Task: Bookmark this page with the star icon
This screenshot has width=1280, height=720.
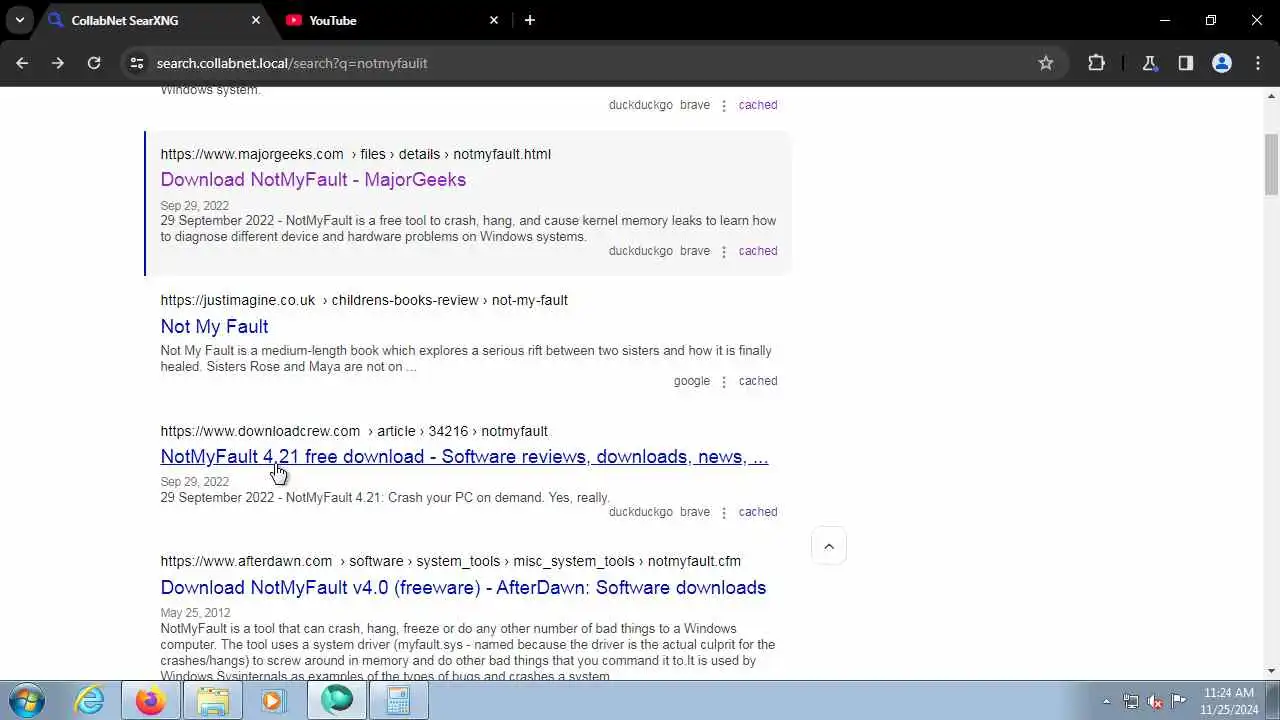Action: tap(1046, 63)
